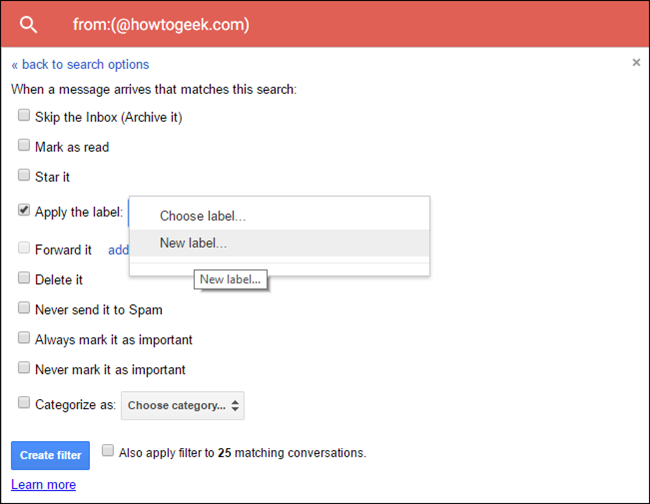Open the Choose category dropdown

tap(183, 406)
